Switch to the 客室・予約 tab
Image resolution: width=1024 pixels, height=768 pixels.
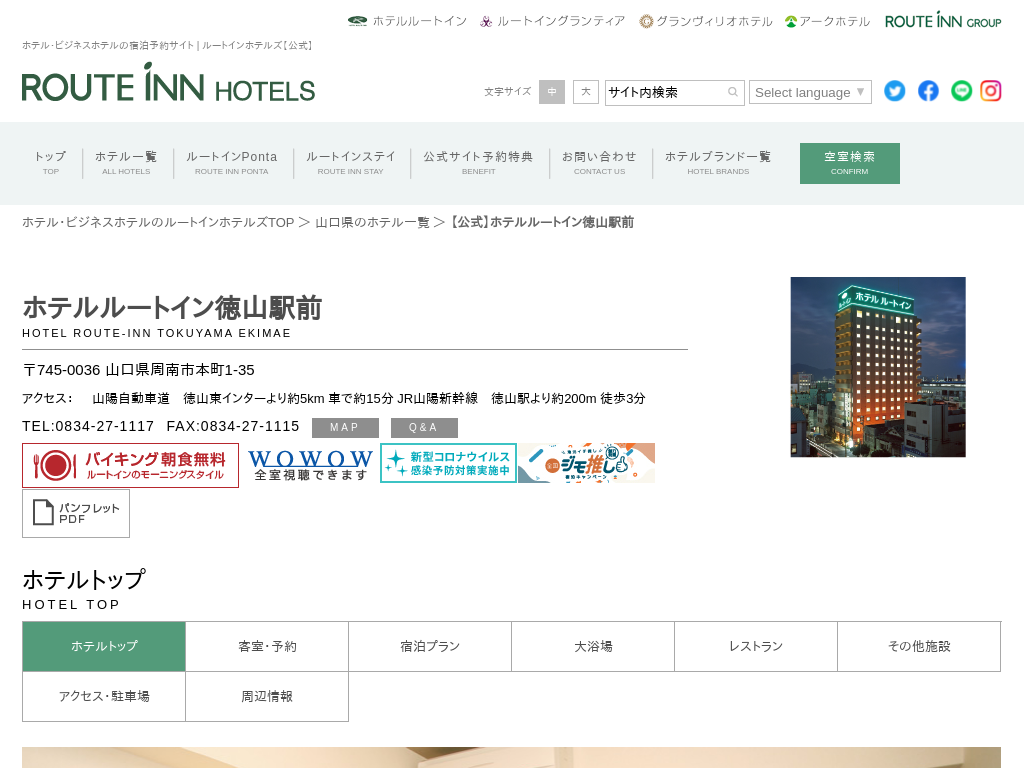coord(267,646)
